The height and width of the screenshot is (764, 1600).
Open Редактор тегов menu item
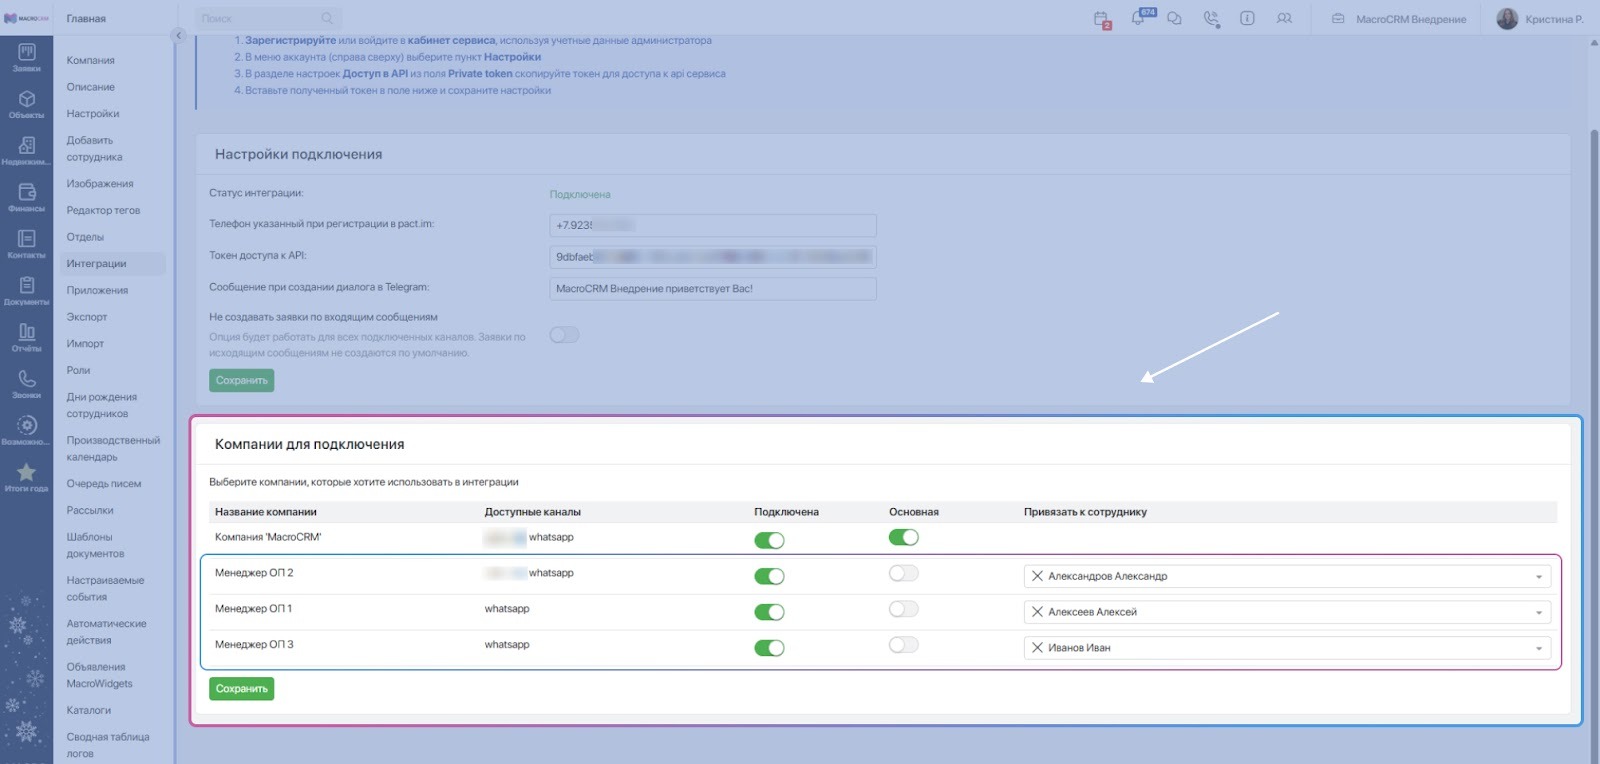(x=103, y=211)
